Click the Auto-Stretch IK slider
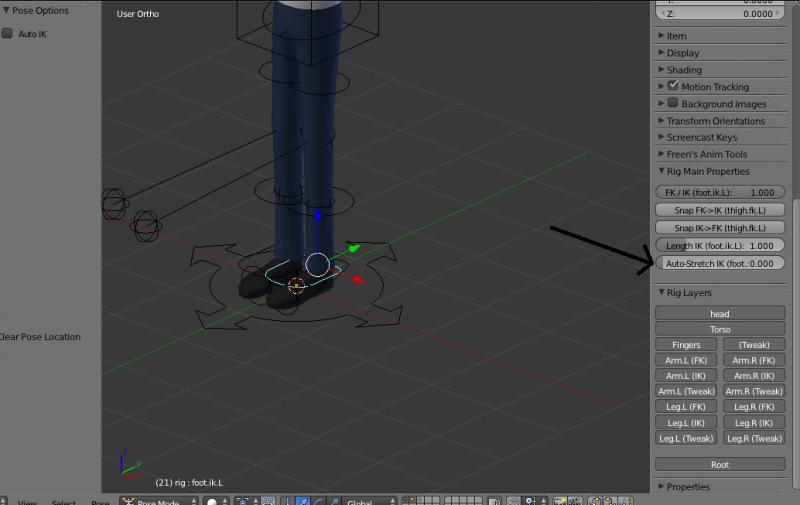This screenshot has width=800, height=505. click(720, 263)
